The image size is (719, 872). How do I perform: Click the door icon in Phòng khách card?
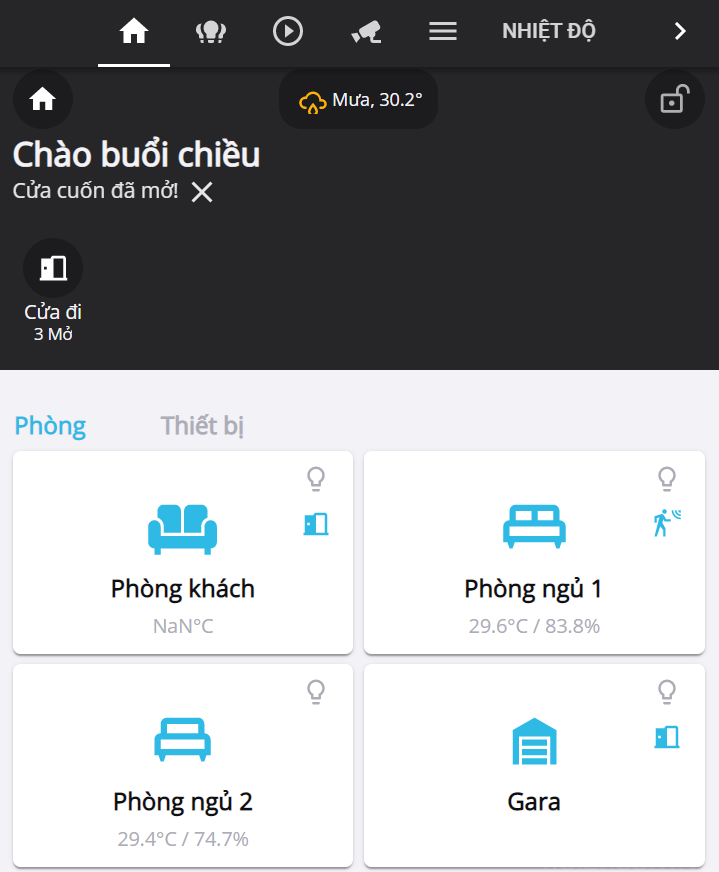316,524
